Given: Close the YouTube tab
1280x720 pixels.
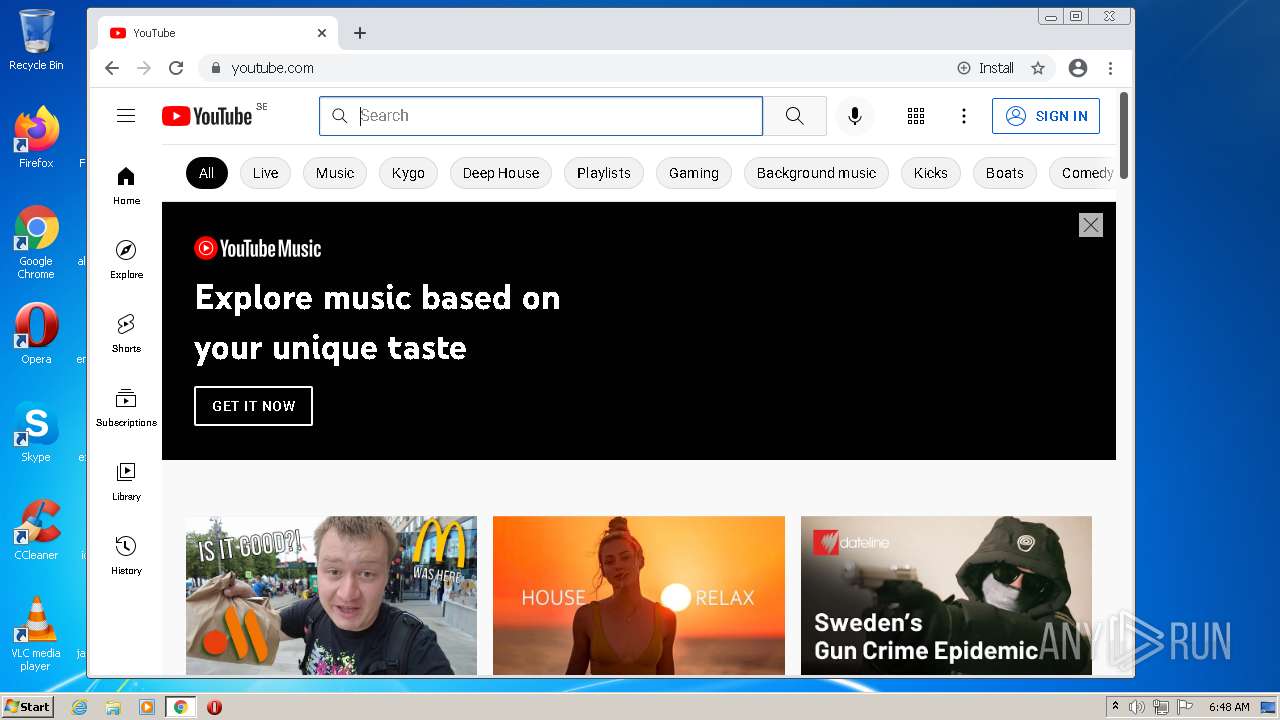Looking at the screenshot, I should (x=322, y=33).
